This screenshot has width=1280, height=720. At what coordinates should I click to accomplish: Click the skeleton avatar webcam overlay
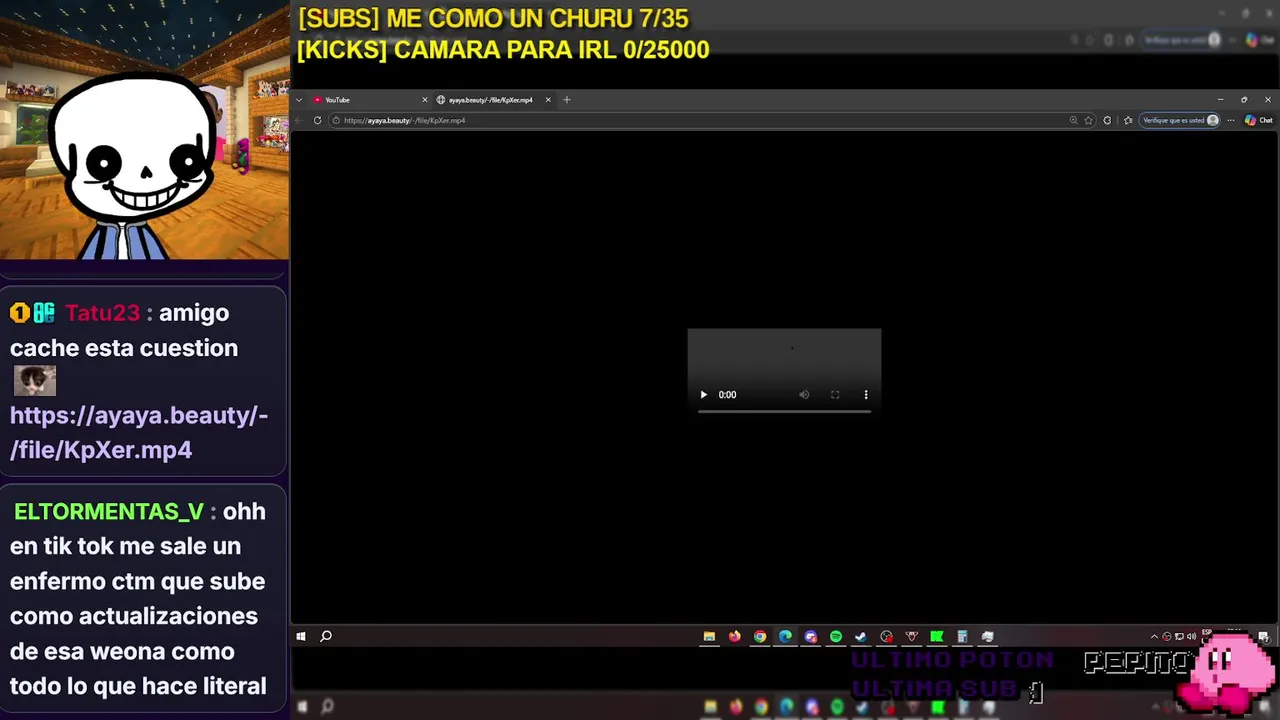click(135, 165)
